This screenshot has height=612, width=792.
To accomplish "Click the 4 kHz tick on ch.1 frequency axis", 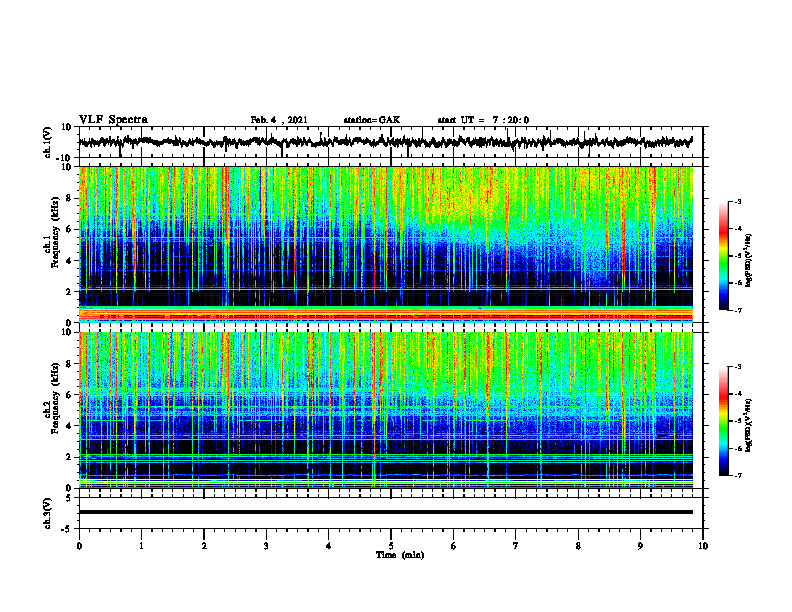I will pos(69,261).
